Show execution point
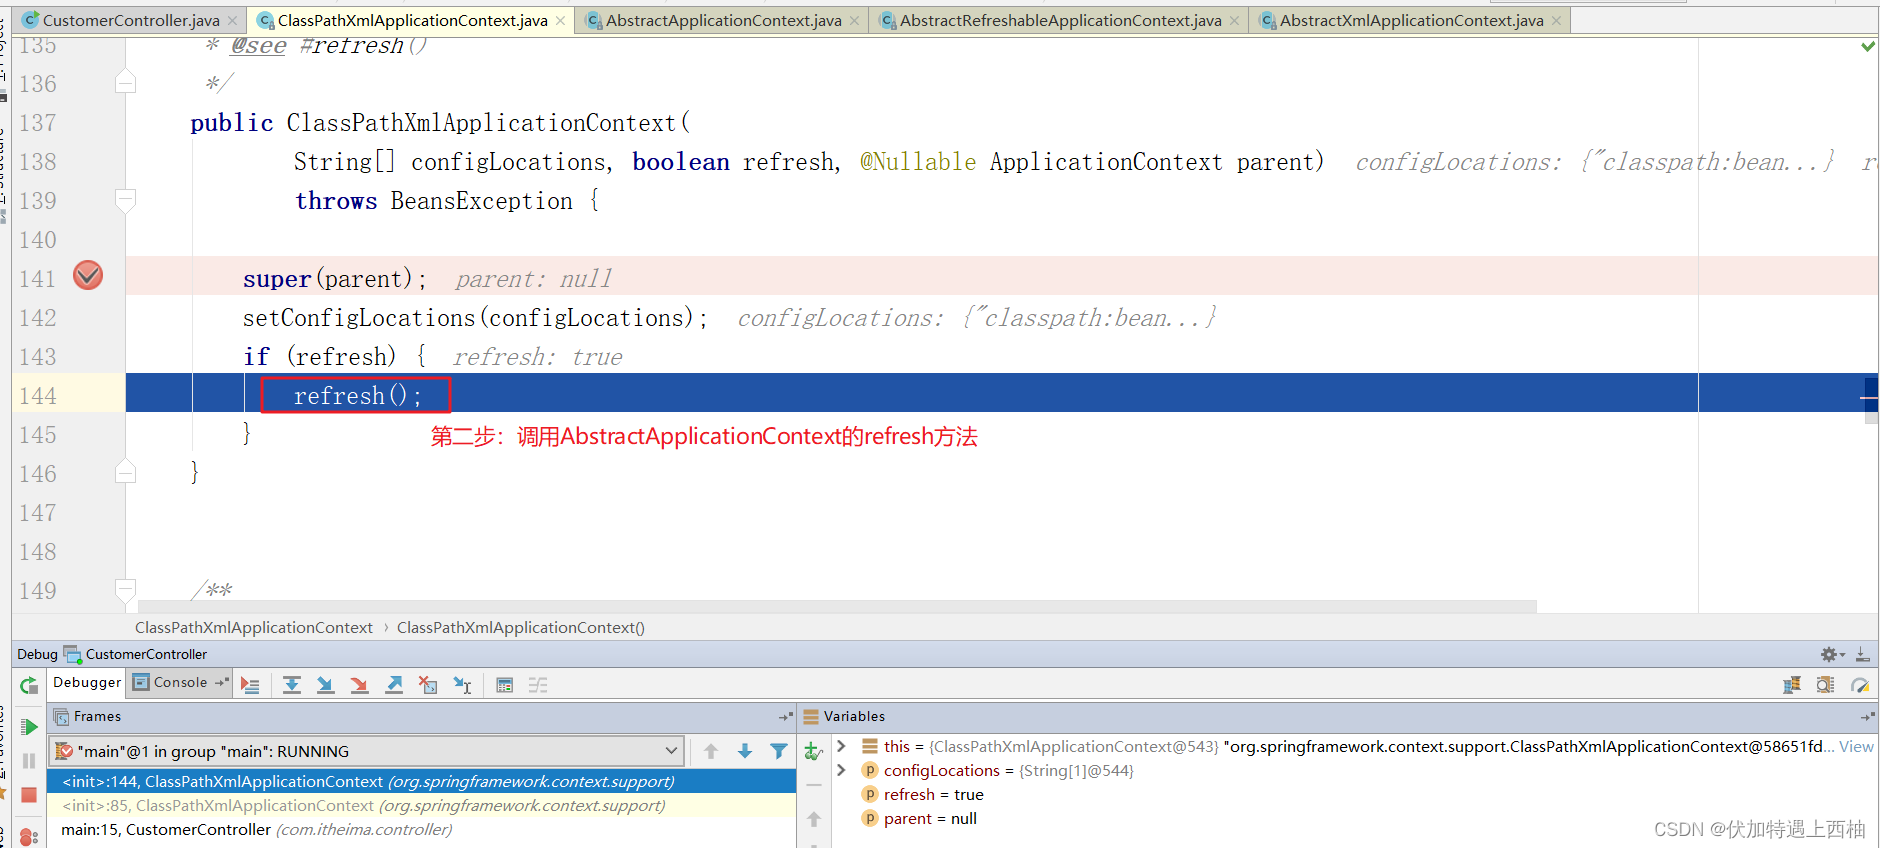This screenshot has height=848, width=1880. [x=251, y=685]
